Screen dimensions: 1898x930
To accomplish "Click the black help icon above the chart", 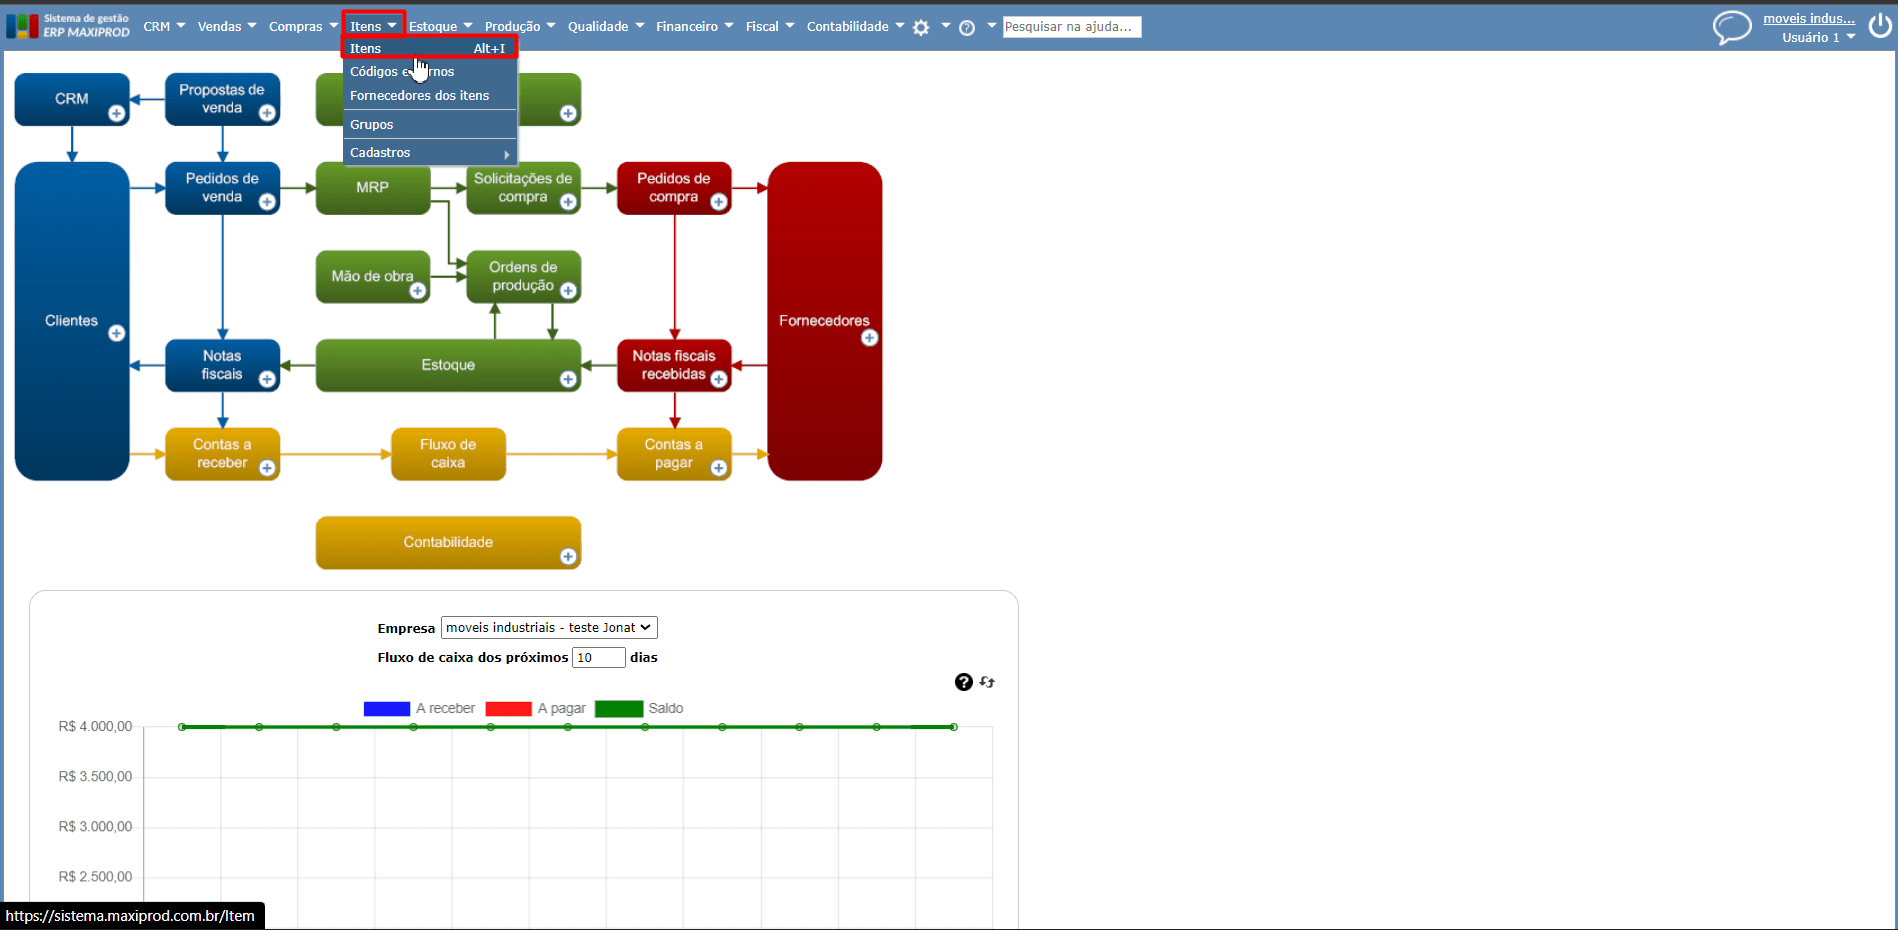I will (964, 682).
